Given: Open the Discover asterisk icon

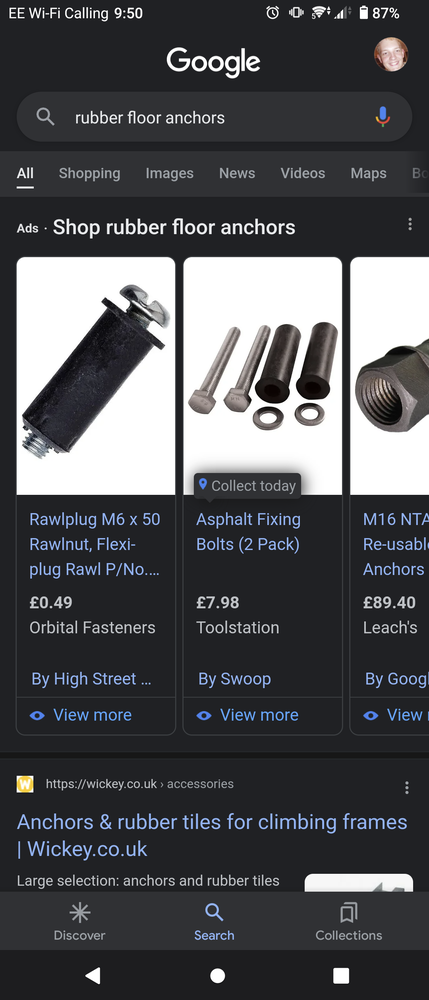Looking at the screenshot, I should pos(79,913).
